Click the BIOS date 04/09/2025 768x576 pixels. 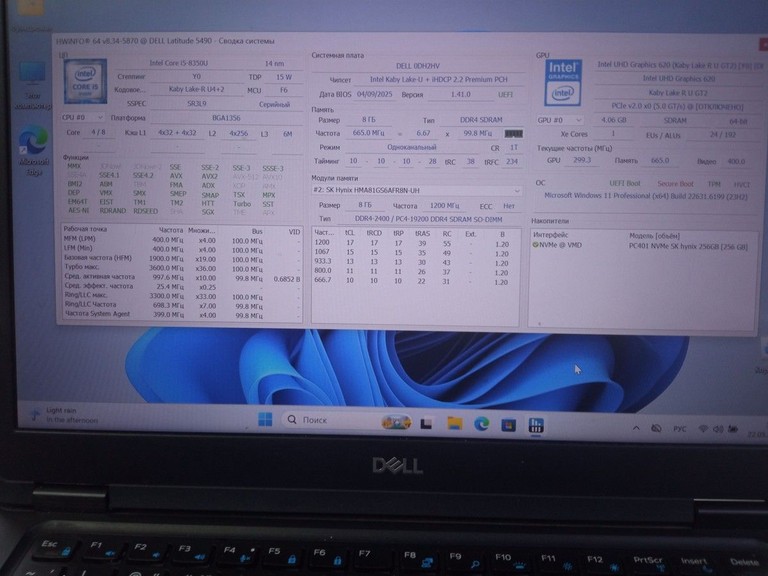coord(375,94)
